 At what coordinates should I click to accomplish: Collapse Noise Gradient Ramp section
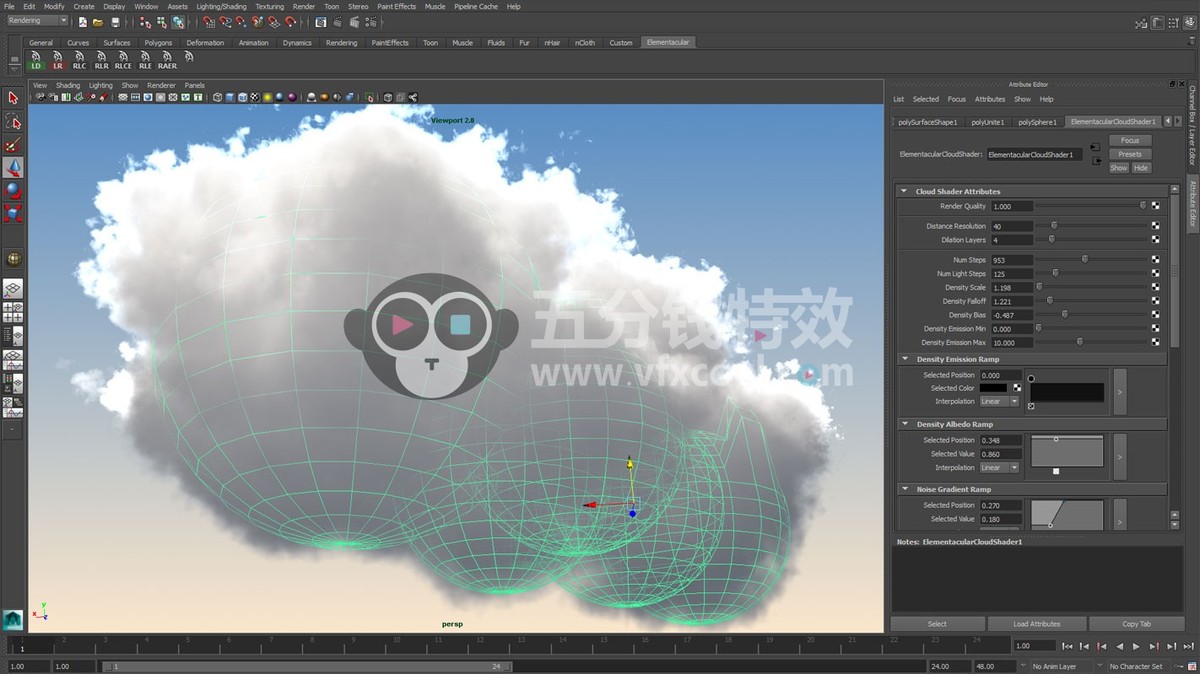(904, 489)
